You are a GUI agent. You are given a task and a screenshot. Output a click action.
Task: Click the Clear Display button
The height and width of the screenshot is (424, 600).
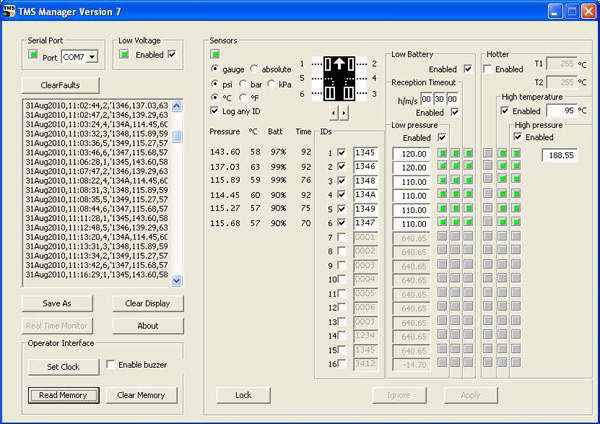148,303
